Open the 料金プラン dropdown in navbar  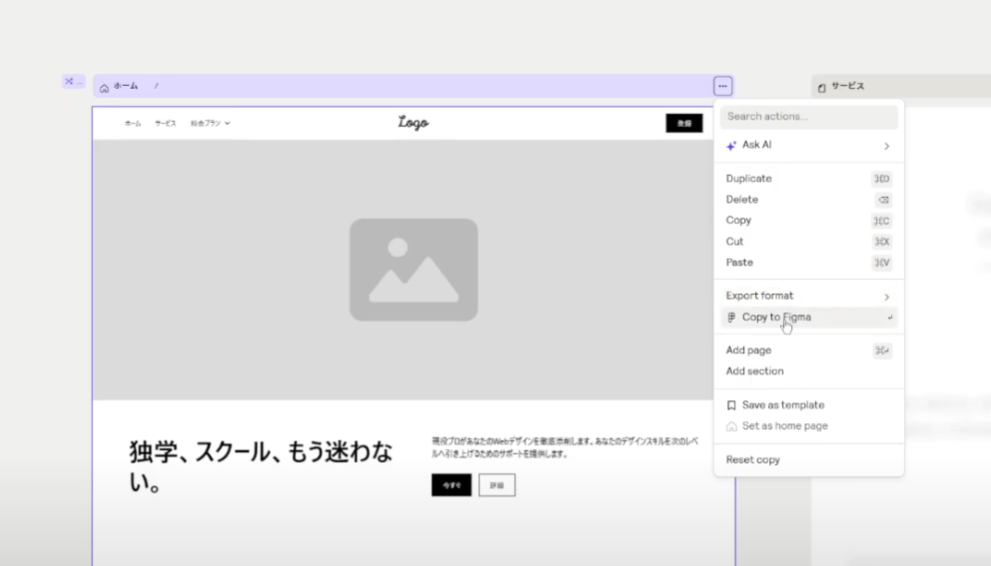(x=211, y=124)
